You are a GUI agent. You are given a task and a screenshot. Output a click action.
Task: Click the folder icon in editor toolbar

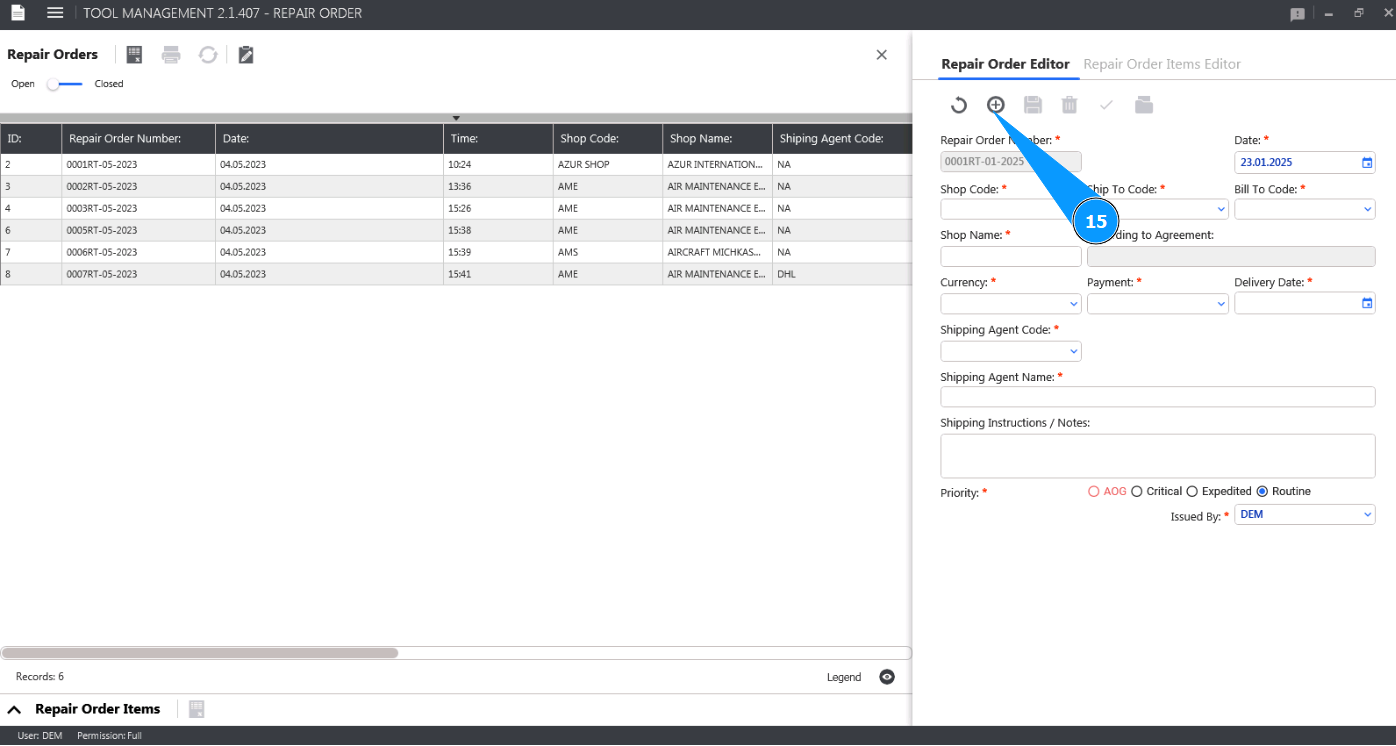(x=1144, y=105)
